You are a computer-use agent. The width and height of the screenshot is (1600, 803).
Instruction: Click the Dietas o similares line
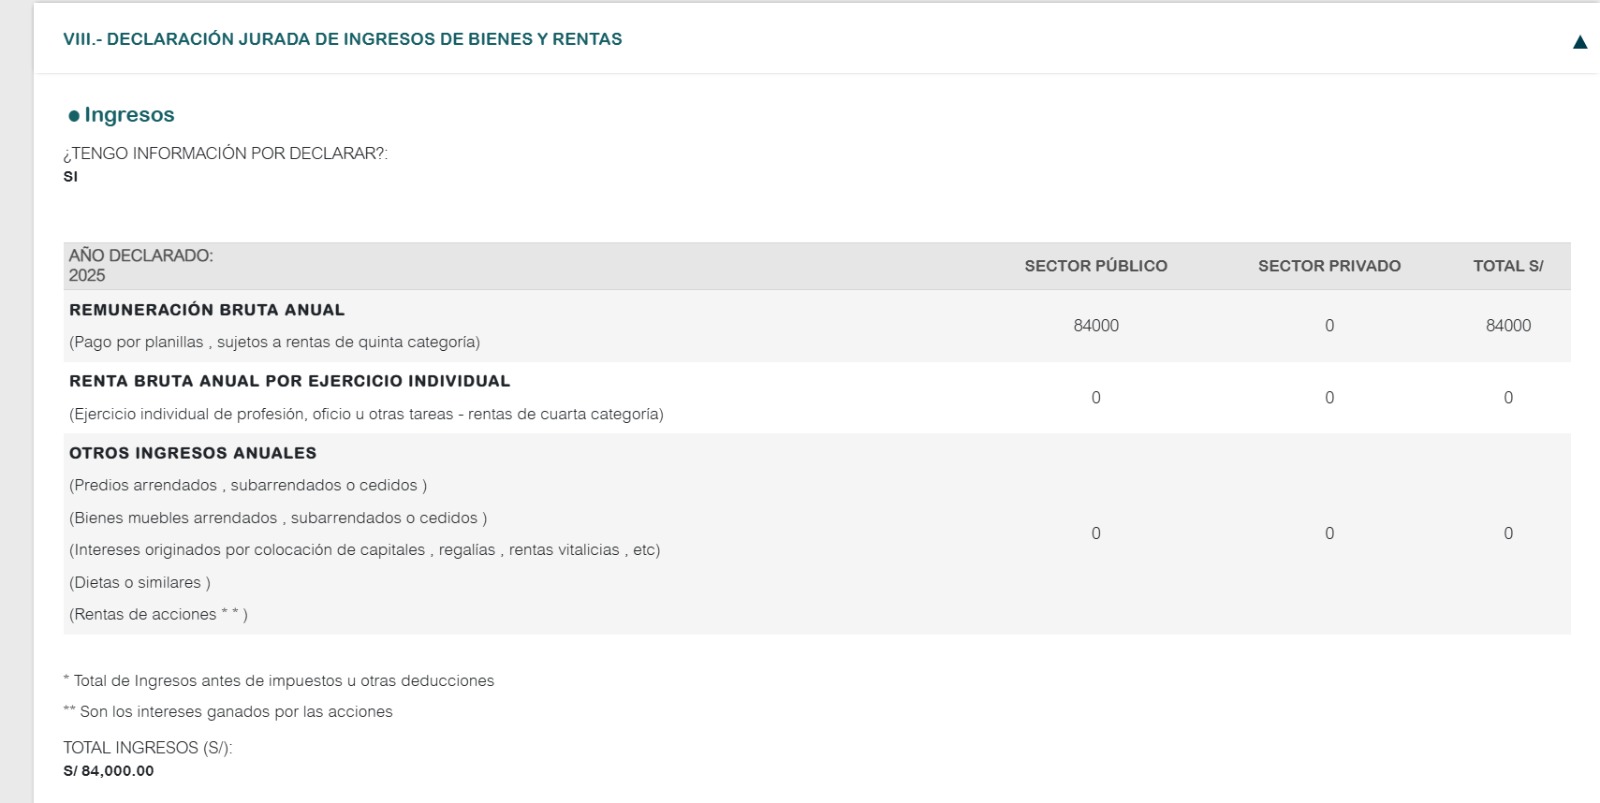tap(140, 582)
